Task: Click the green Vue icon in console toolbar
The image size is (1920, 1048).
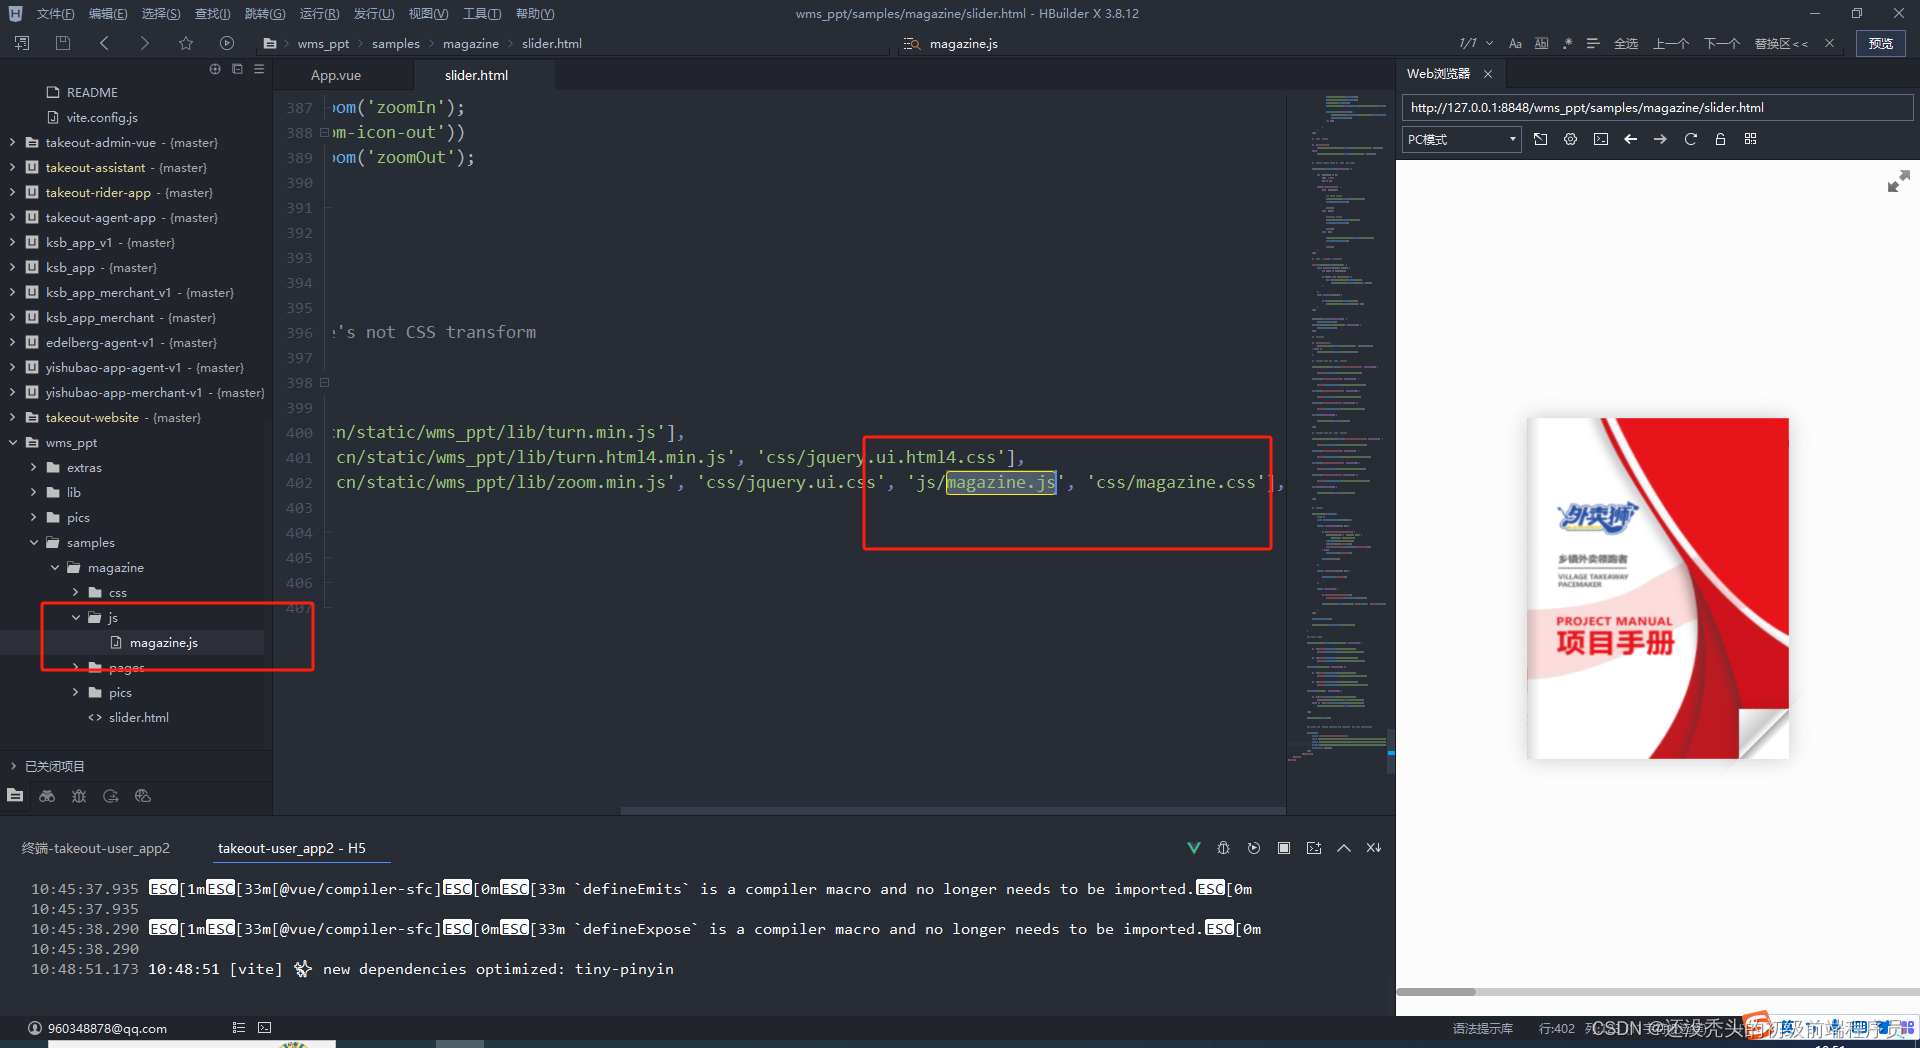Action: [1193, 848]
